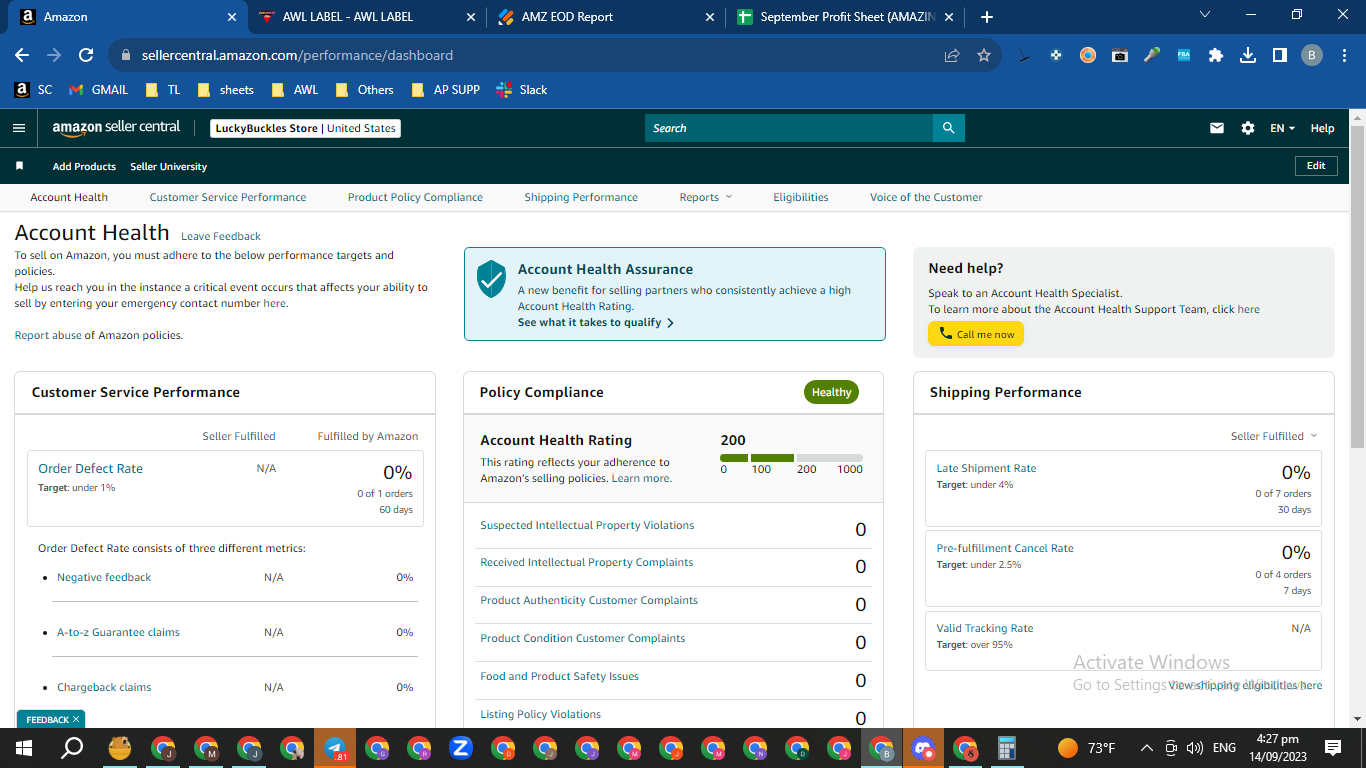Show hidden system tray icons

[1146, 748]
